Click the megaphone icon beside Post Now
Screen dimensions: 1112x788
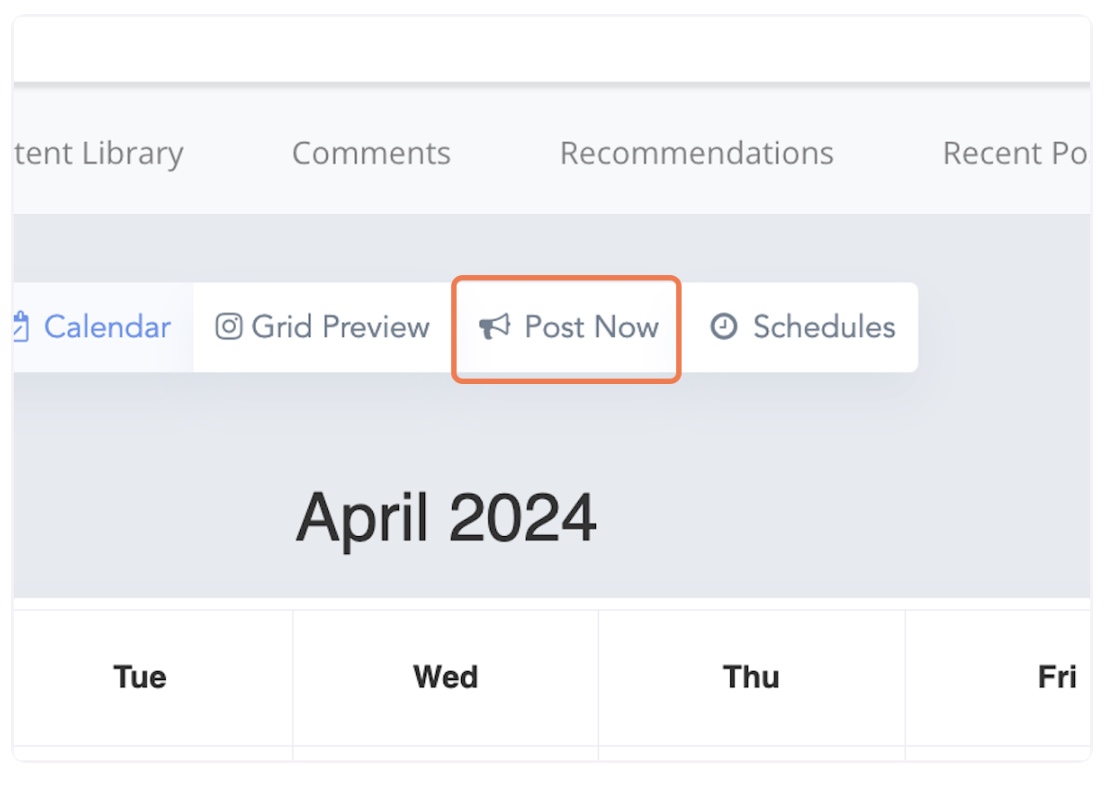coord(494,327)
